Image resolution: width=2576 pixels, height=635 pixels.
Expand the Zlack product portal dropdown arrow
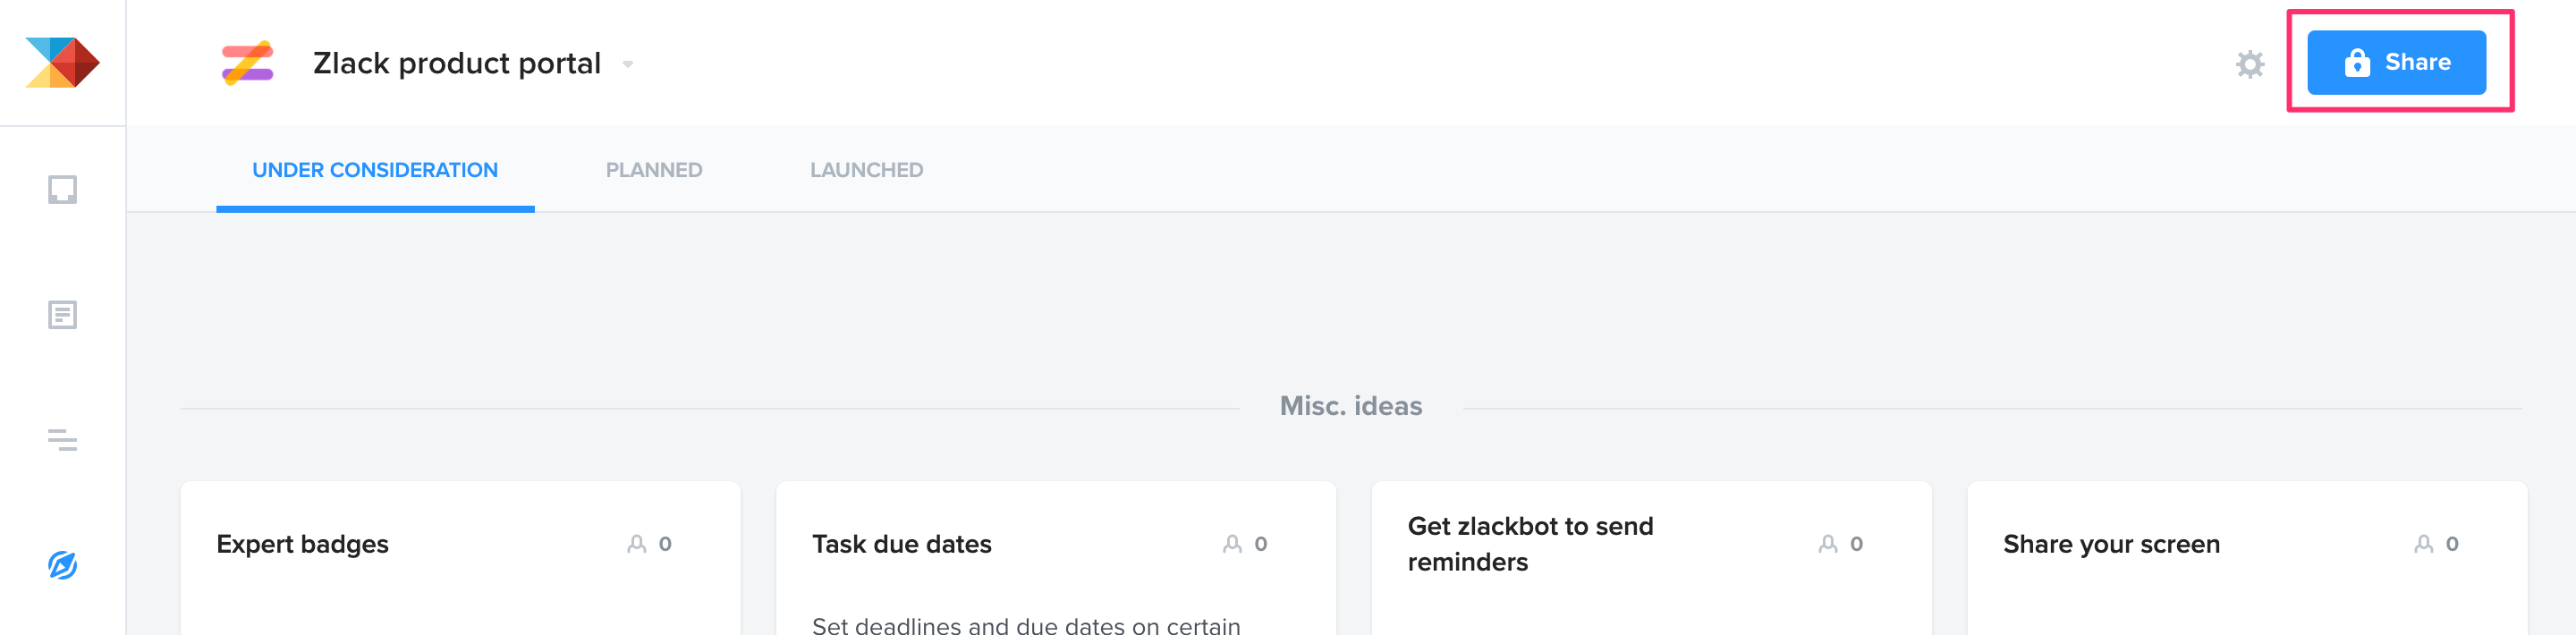[x=628, y=64]
